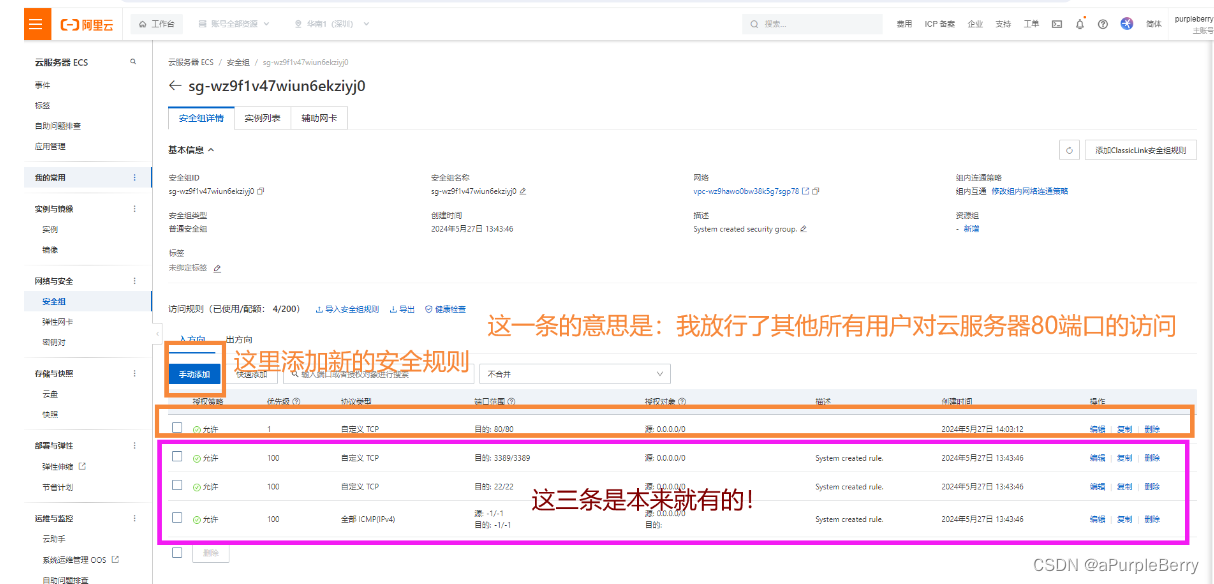Click 编辑 on the port 80 rule
Screen dimensions: 1214x584
pos(1100,427)
